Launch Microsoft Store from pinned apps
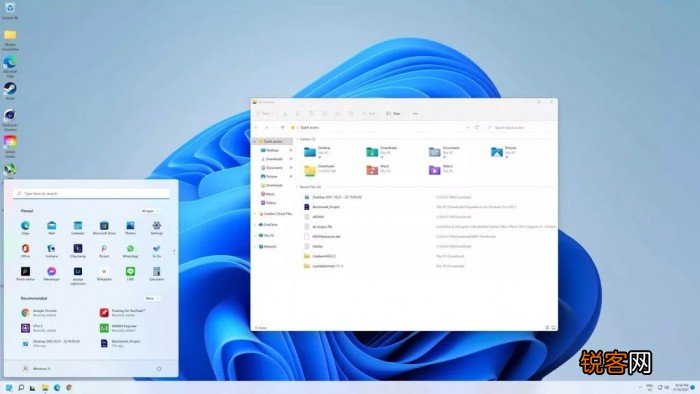This screenshot has width=700, height=394. coord(104,227)
